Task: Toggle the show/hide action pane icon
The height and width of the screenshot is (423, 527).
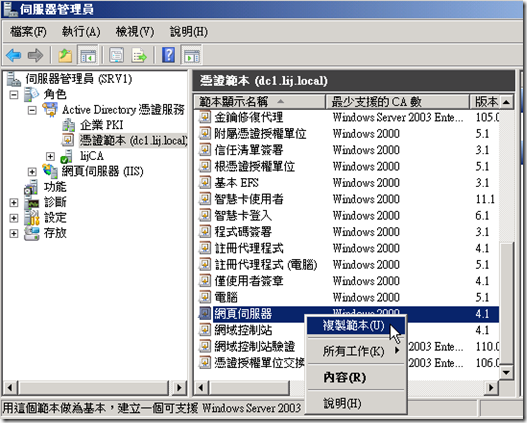Action: (192, 55)
